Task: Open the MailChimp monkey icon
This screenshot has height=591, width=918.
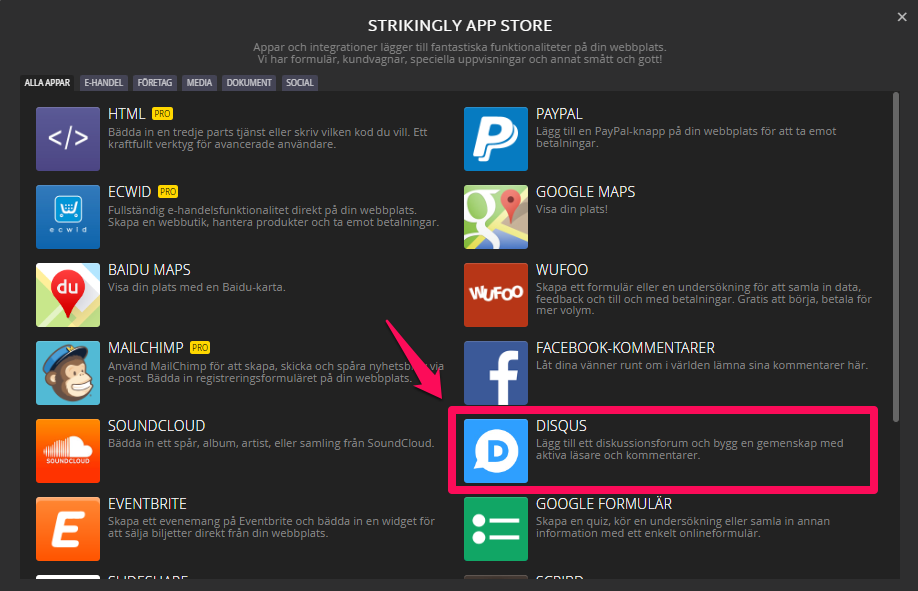Action: pos(68,373)
